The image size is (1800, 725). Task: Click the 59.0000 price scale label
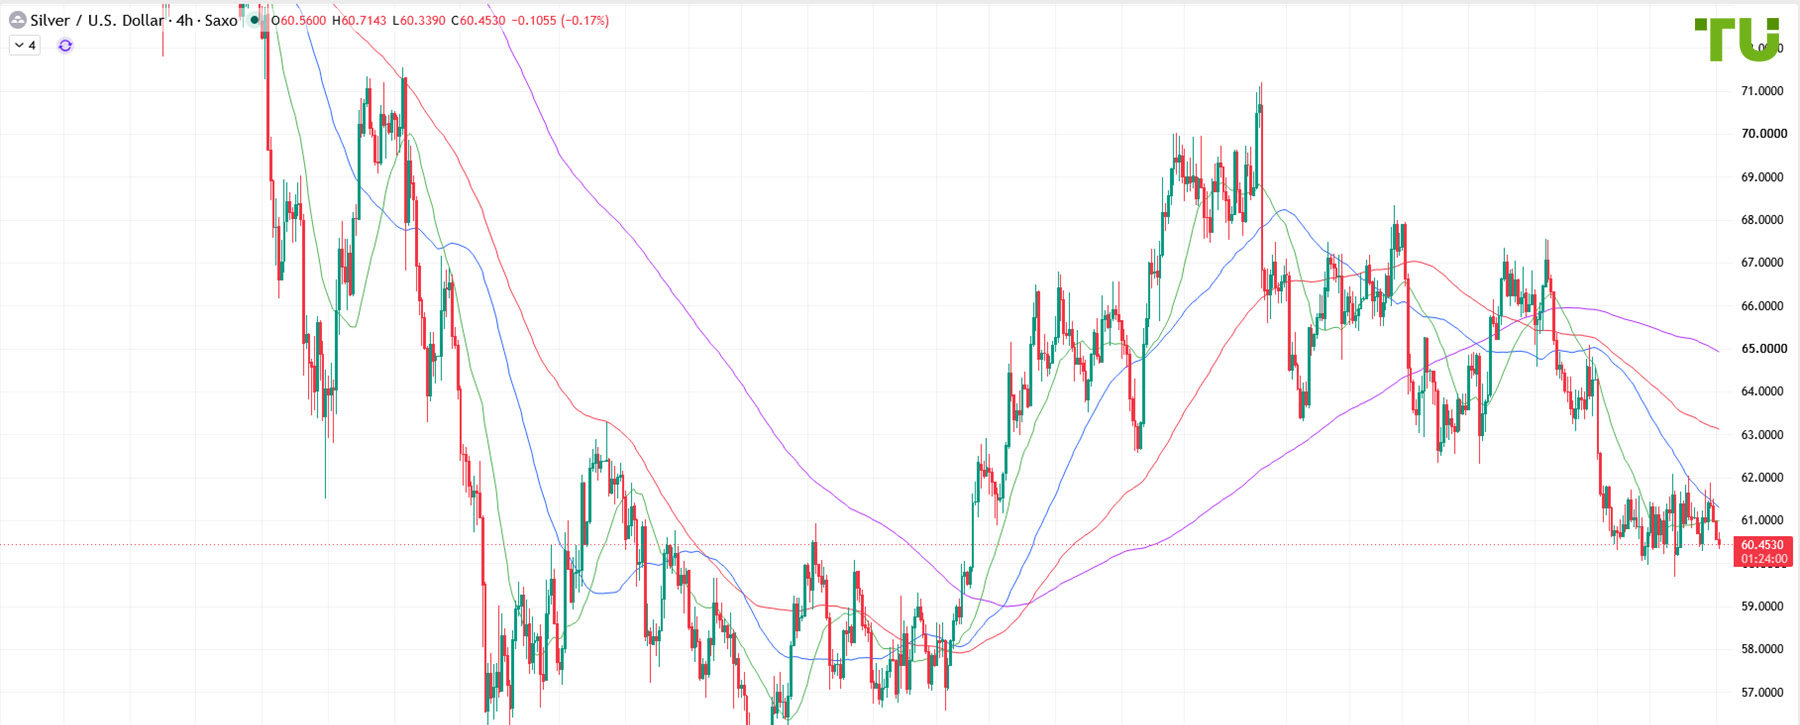coord(1762,606)
